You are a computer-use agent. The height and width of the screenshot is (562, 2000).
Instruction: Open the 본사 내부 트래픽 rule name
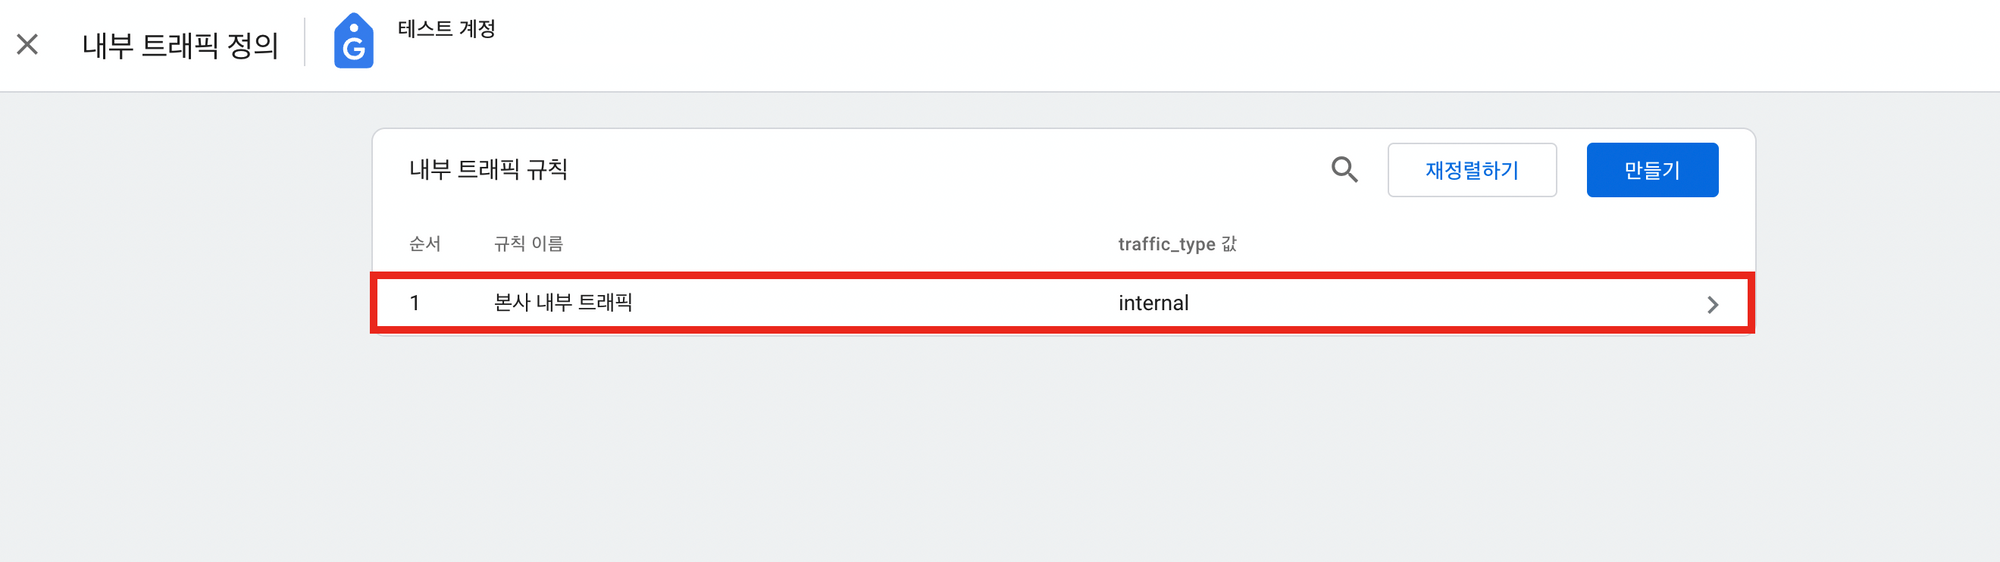coord(563,302)
